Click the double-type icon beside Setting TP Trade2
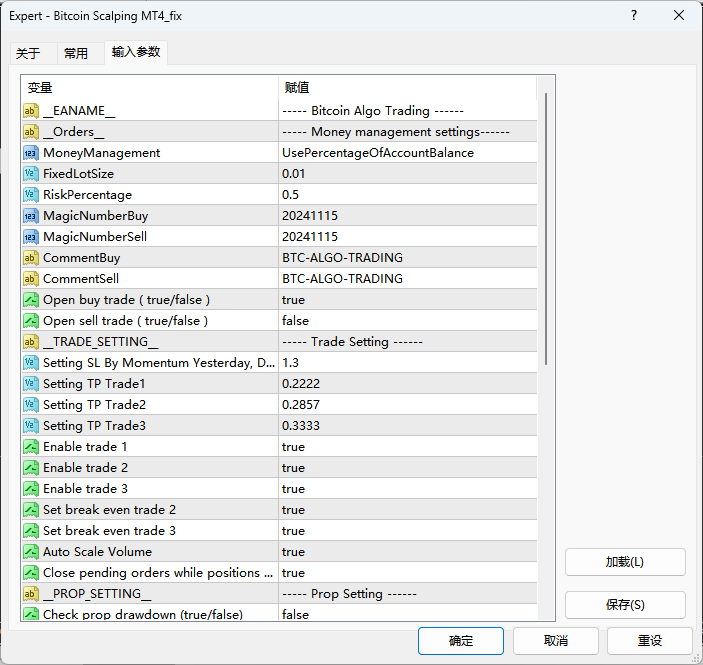 tap(31, 405)
